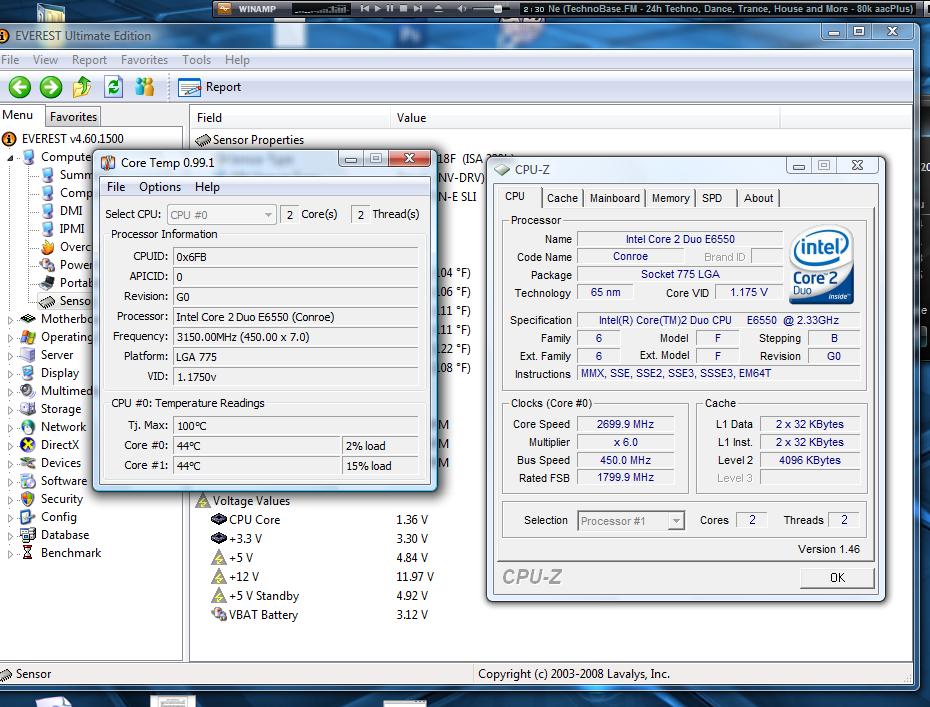Click Winamp Next track button
This screenshot has height=707, width=930.
[x=418, y=8]
